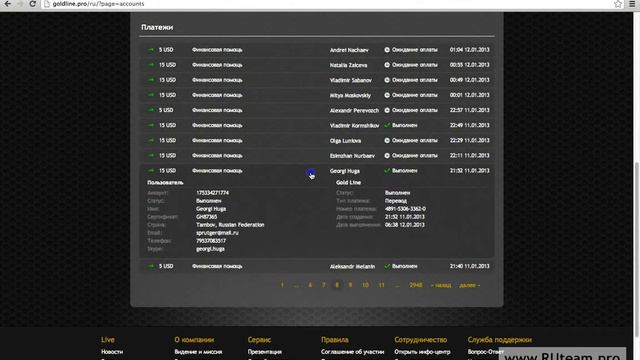Open the 'Правила' footer section
Screen dimensions: 640x360
335,340
